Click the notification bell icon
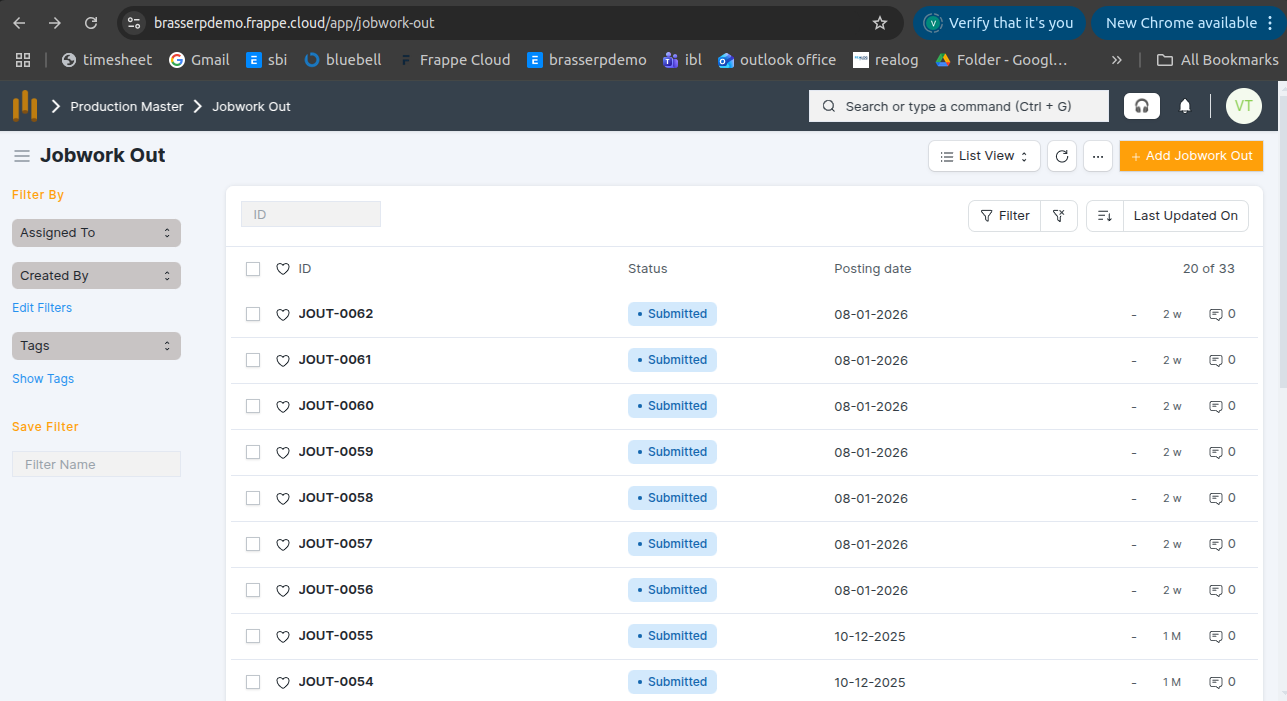This screenshot has width=1287, height=701. click(1185, 106)
